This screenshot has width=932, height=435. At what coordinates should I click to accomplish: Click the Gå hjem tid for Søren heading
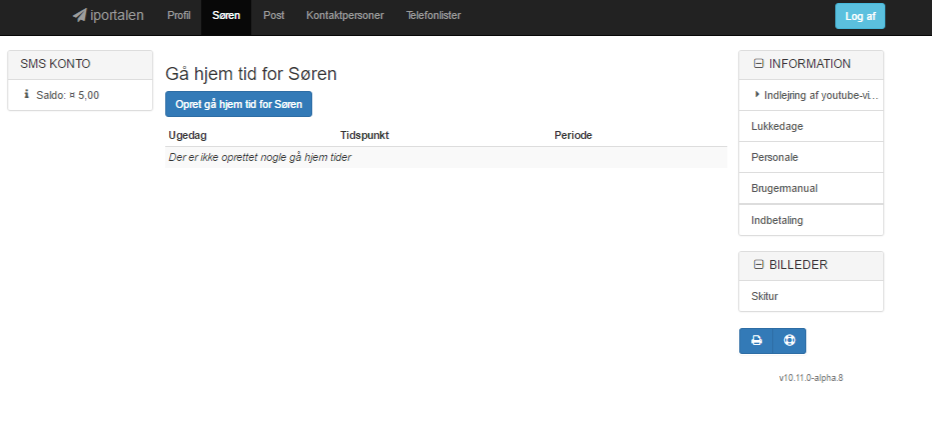click(251, 74)
